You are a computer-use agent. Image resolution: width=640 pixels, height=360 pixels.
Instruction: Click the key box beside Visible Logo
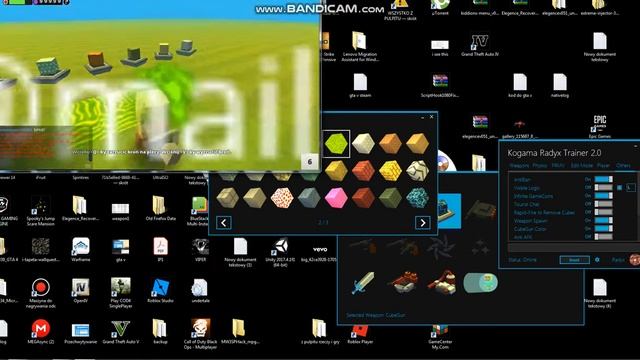[x=631, y=187]
